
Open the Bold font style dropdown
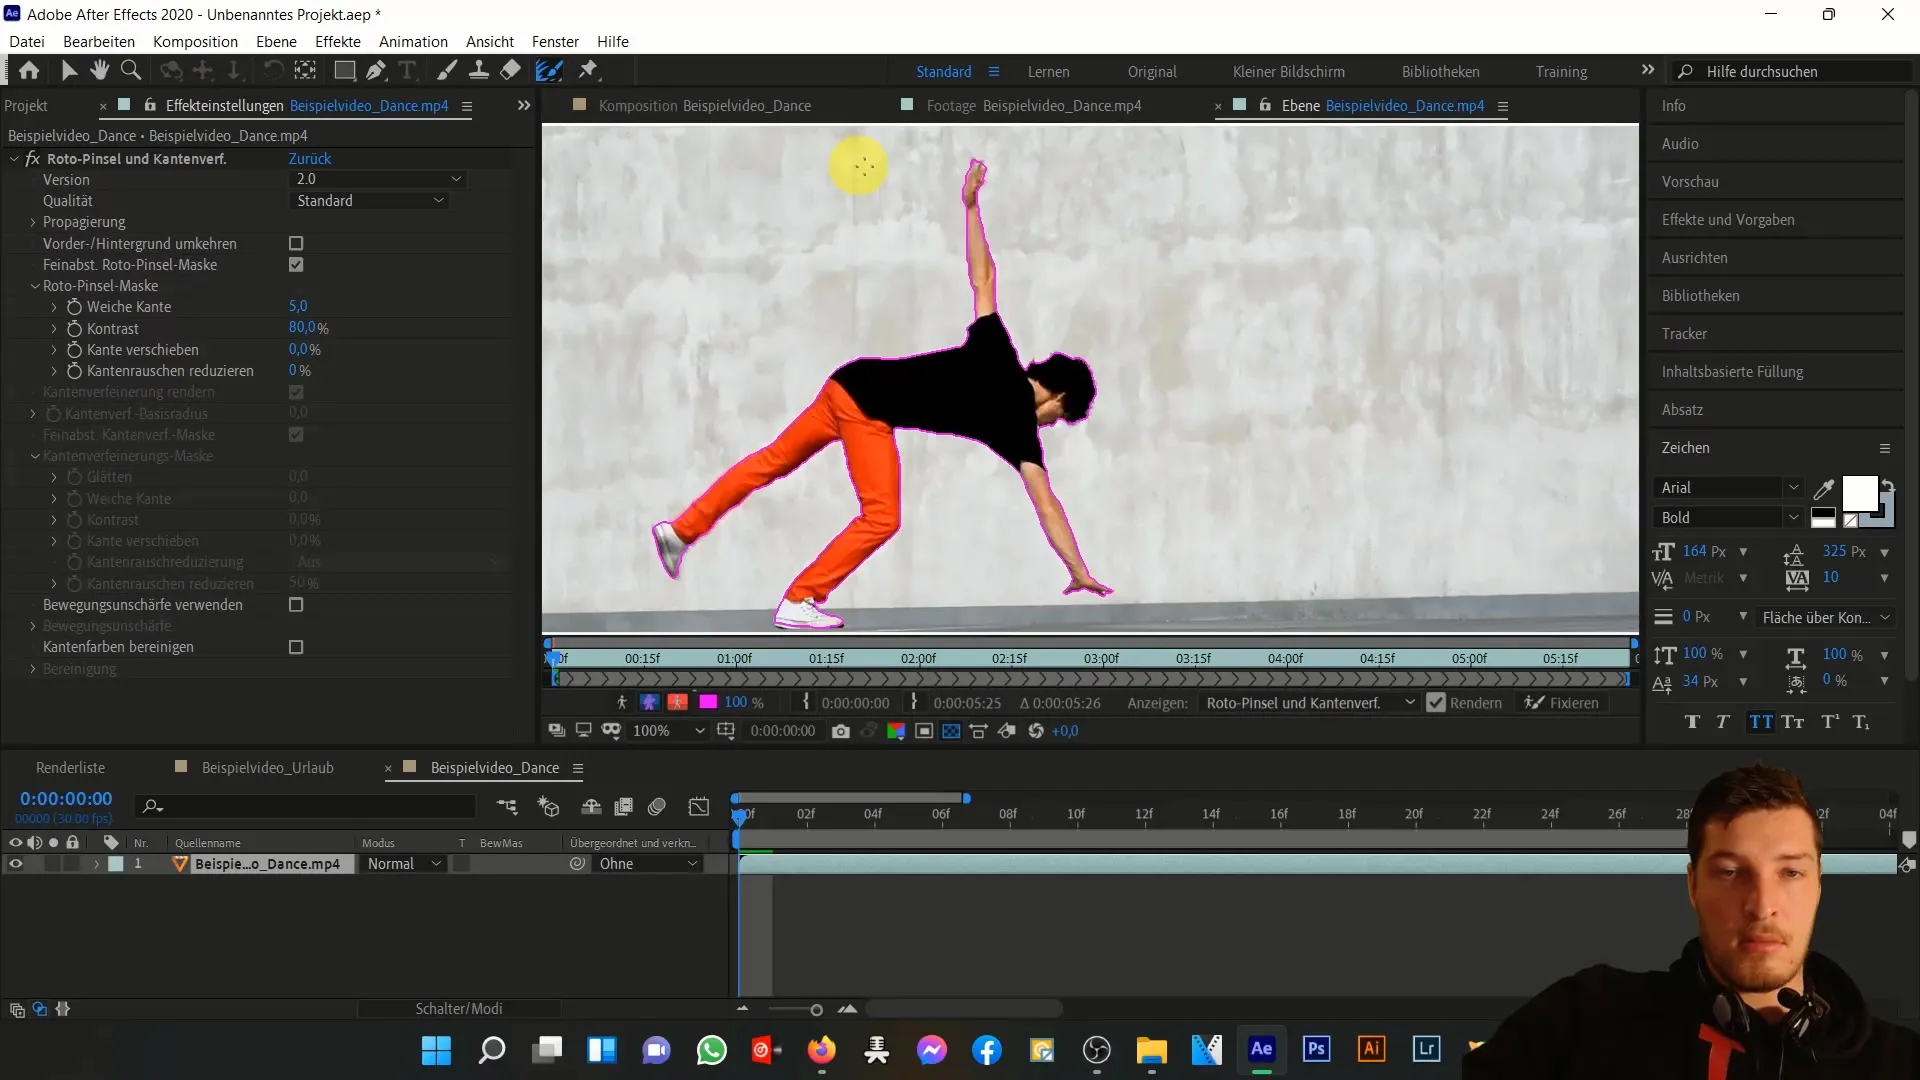coord(1729,518)
